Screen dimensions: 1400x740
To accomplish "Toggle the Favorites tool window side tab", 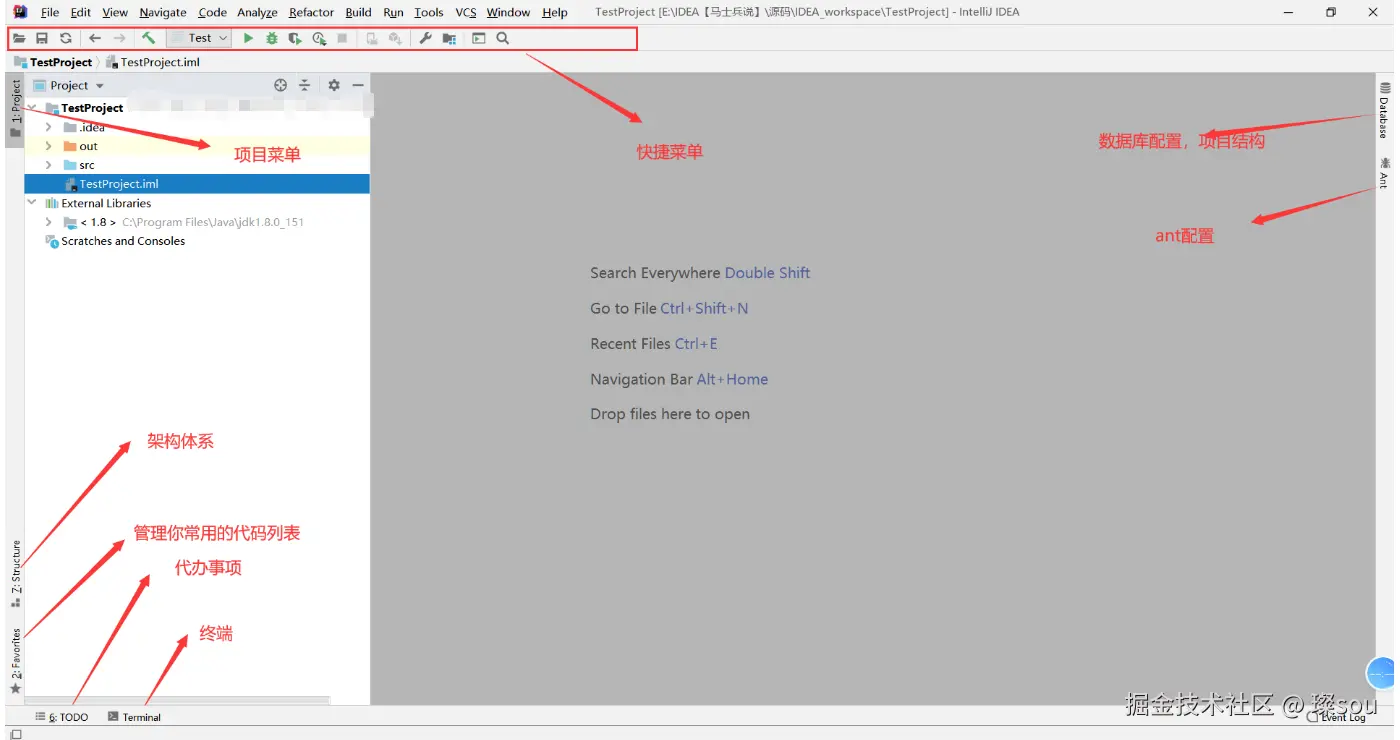I will tap(16, 661).
